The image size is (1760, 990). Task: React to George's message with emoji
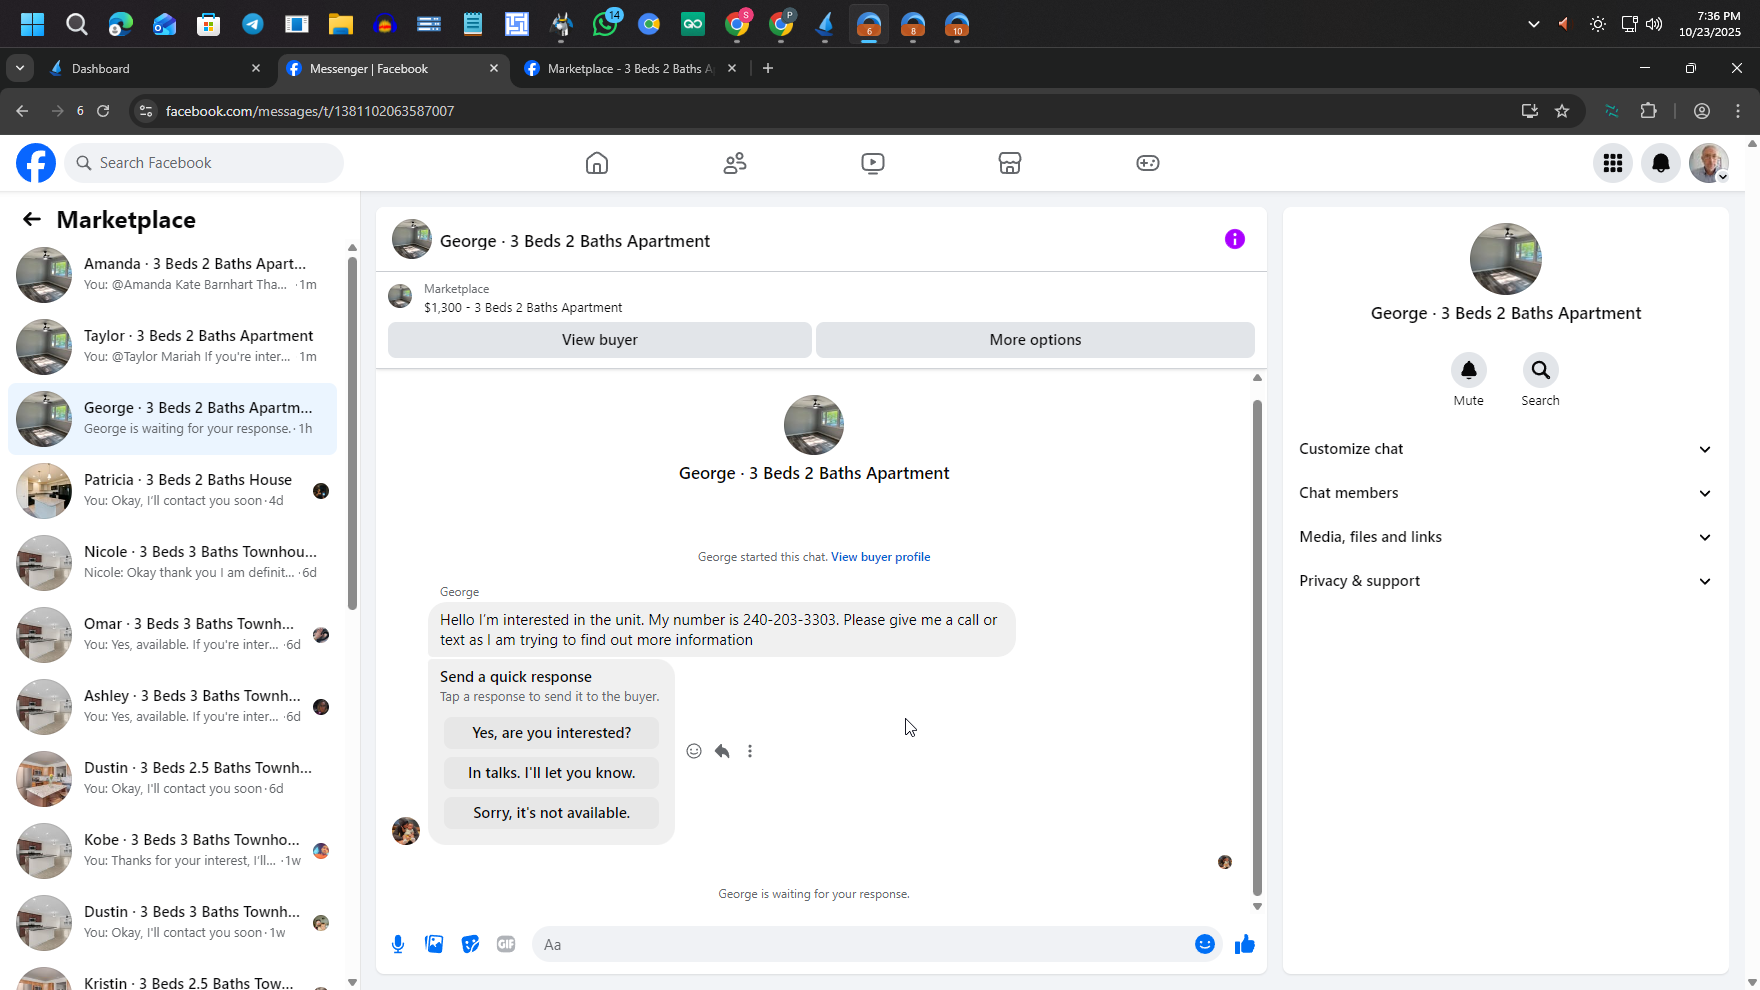[694, 751]
